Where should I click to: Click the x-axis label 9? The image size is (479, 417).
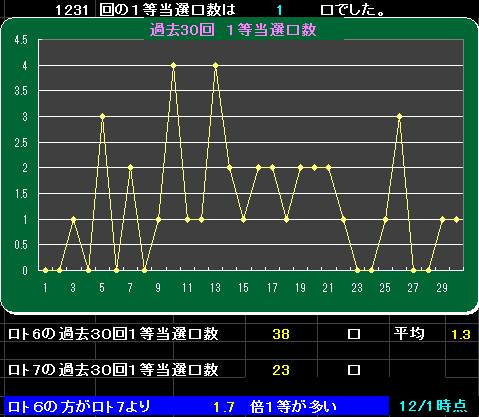(158, 287)
